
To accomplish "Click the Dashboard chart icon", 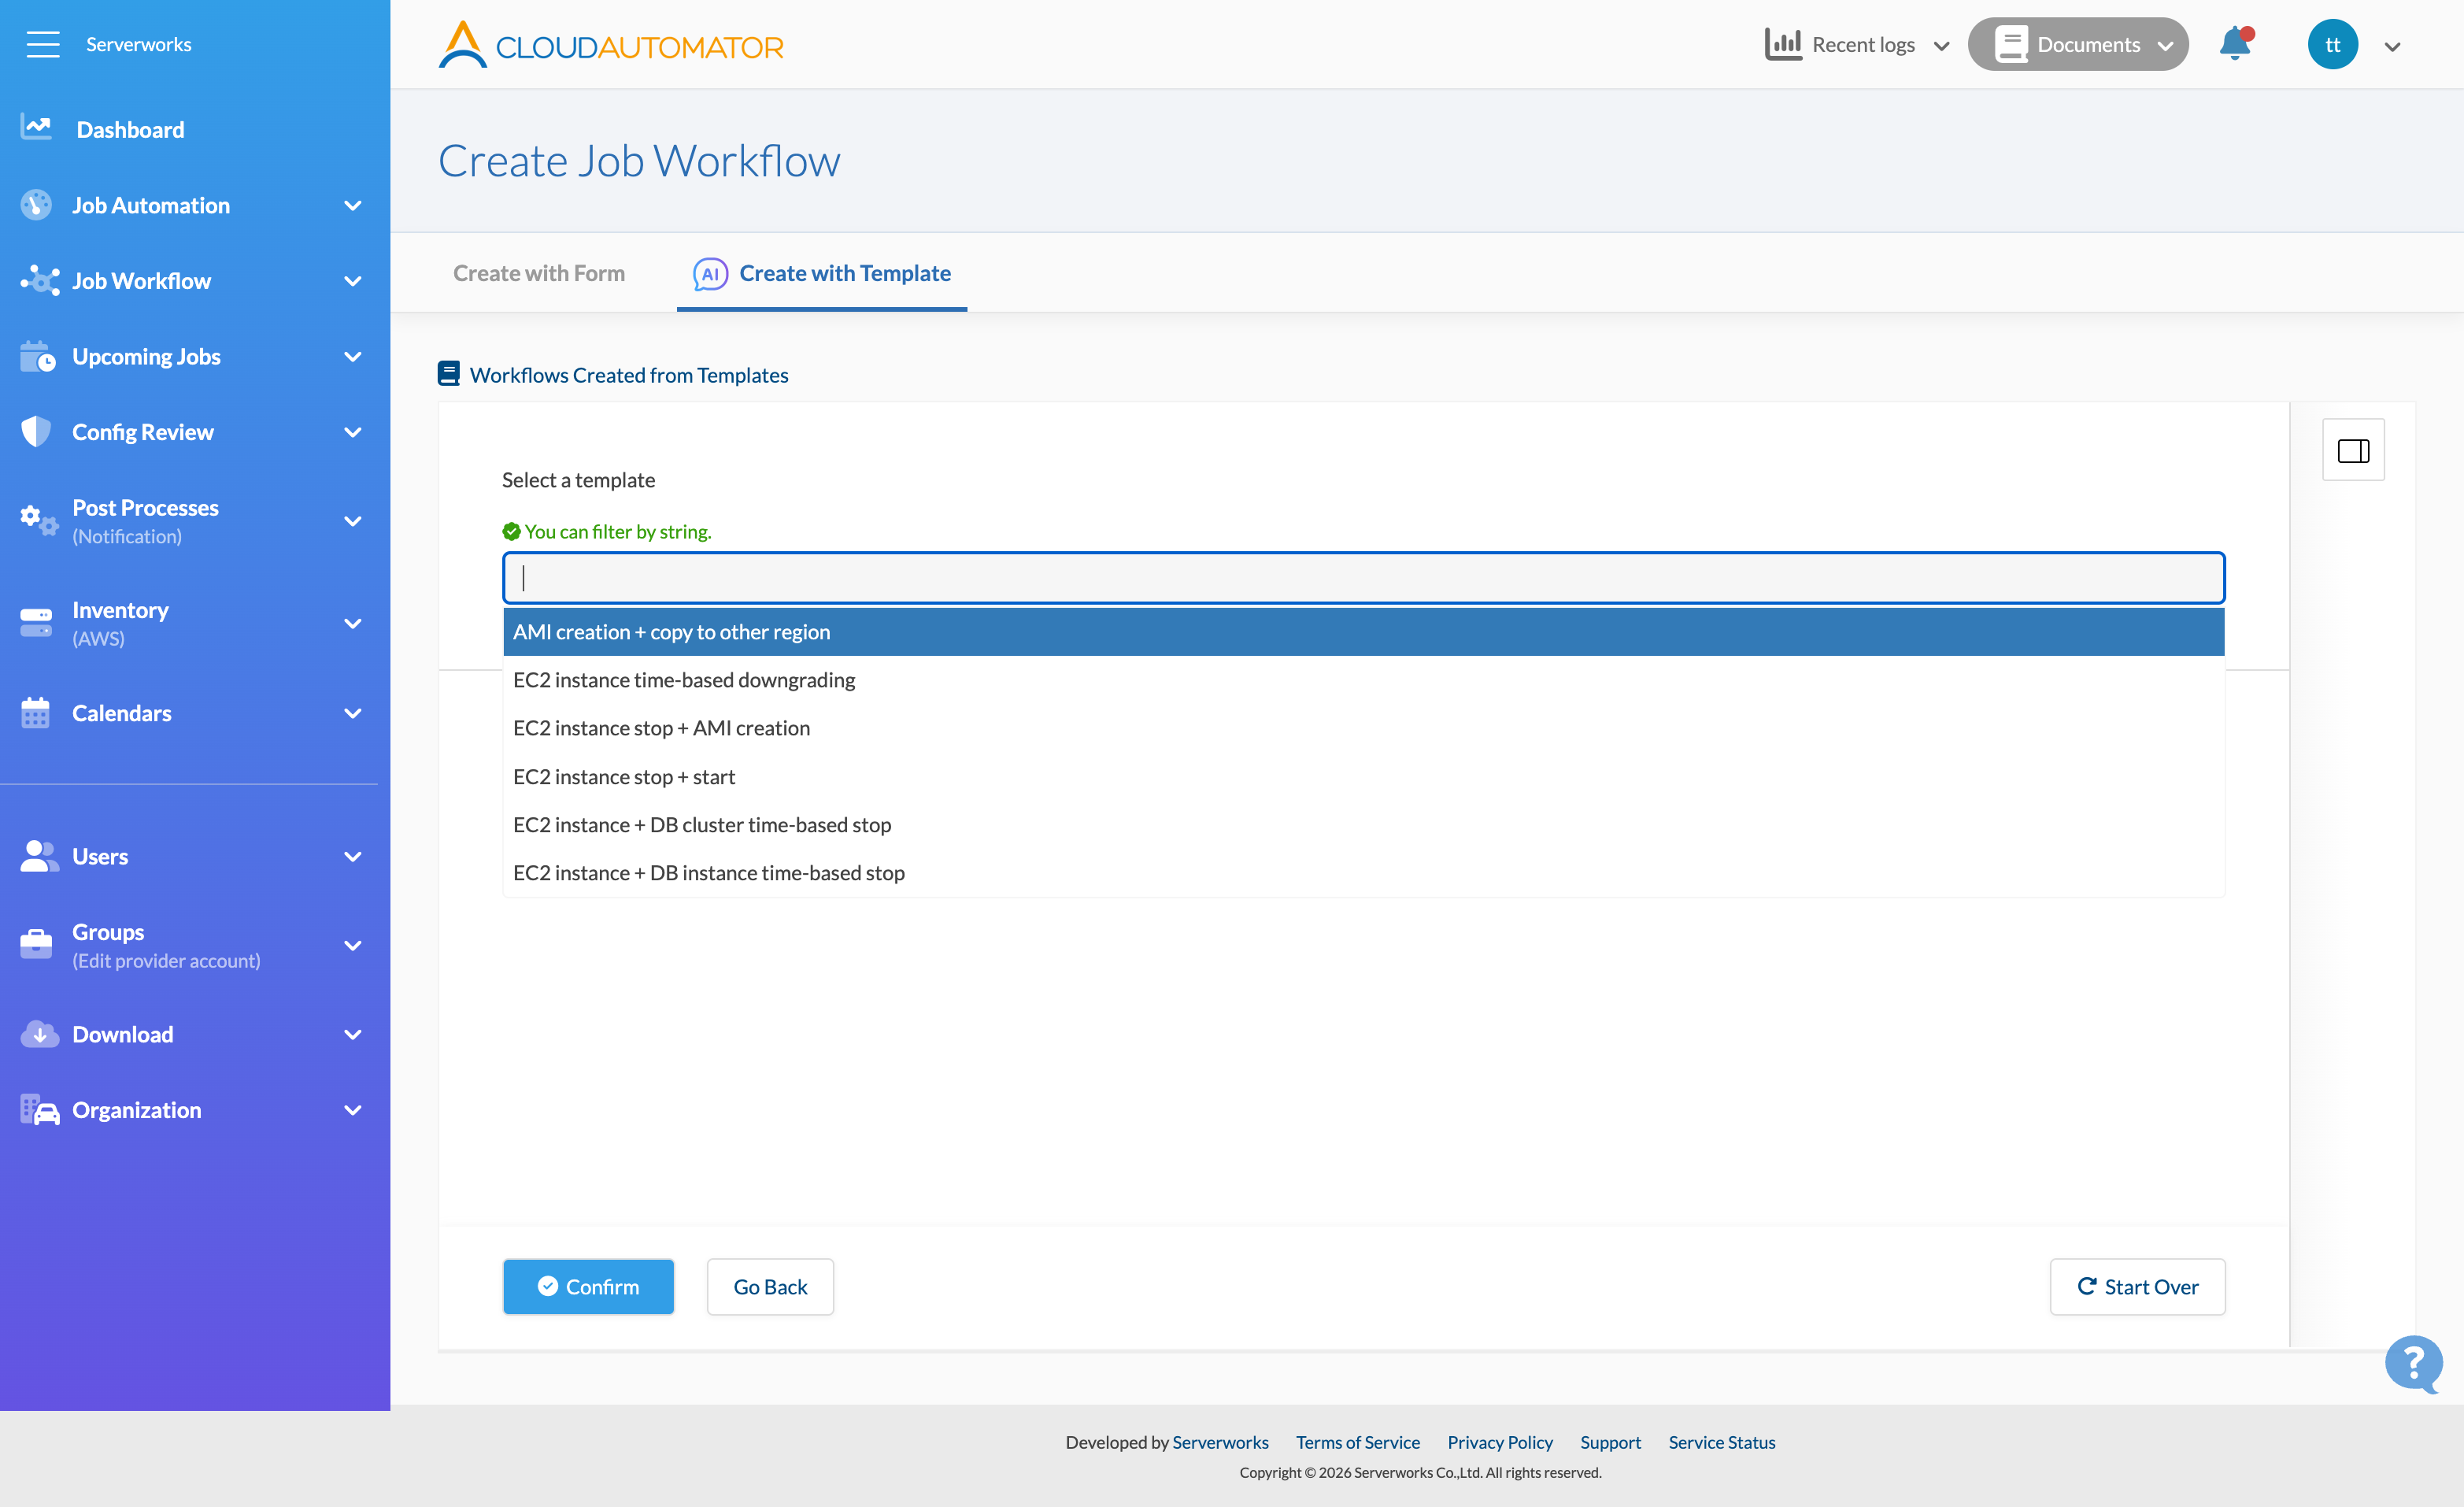I will pyautogui.click(x=36, y=128).
